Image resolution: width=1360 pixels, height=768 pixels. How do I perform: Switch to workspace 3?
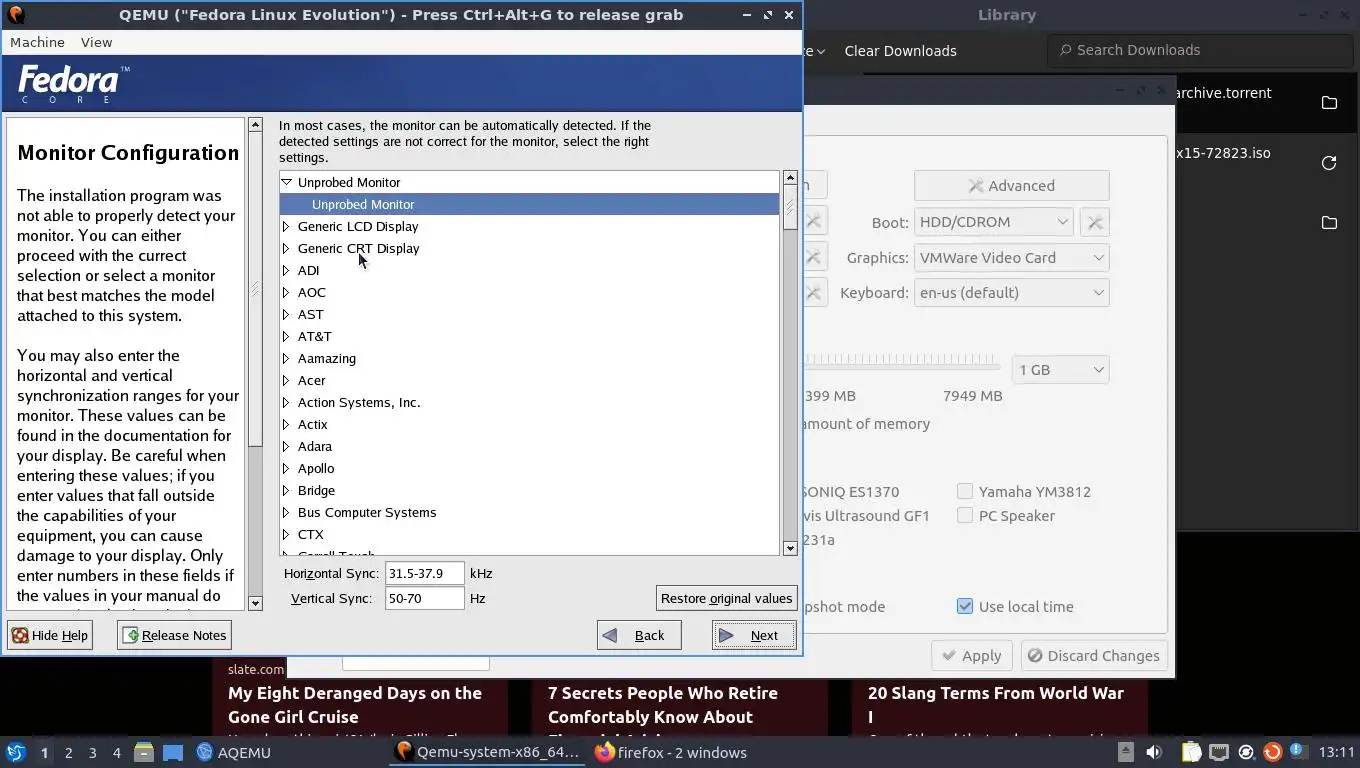(x=92, y=753)
